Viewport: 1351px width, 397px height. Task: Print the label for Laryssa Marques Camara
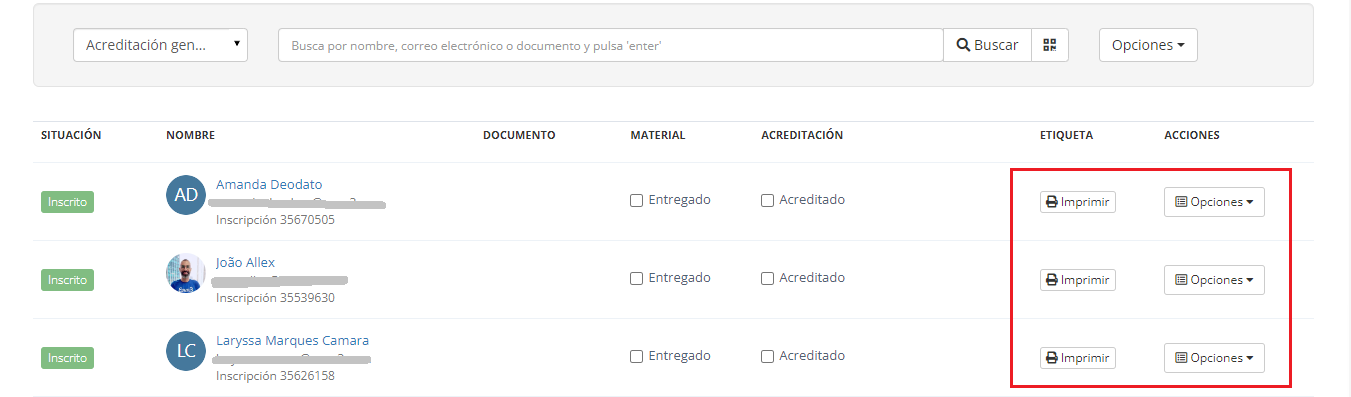coord(1077,358)
